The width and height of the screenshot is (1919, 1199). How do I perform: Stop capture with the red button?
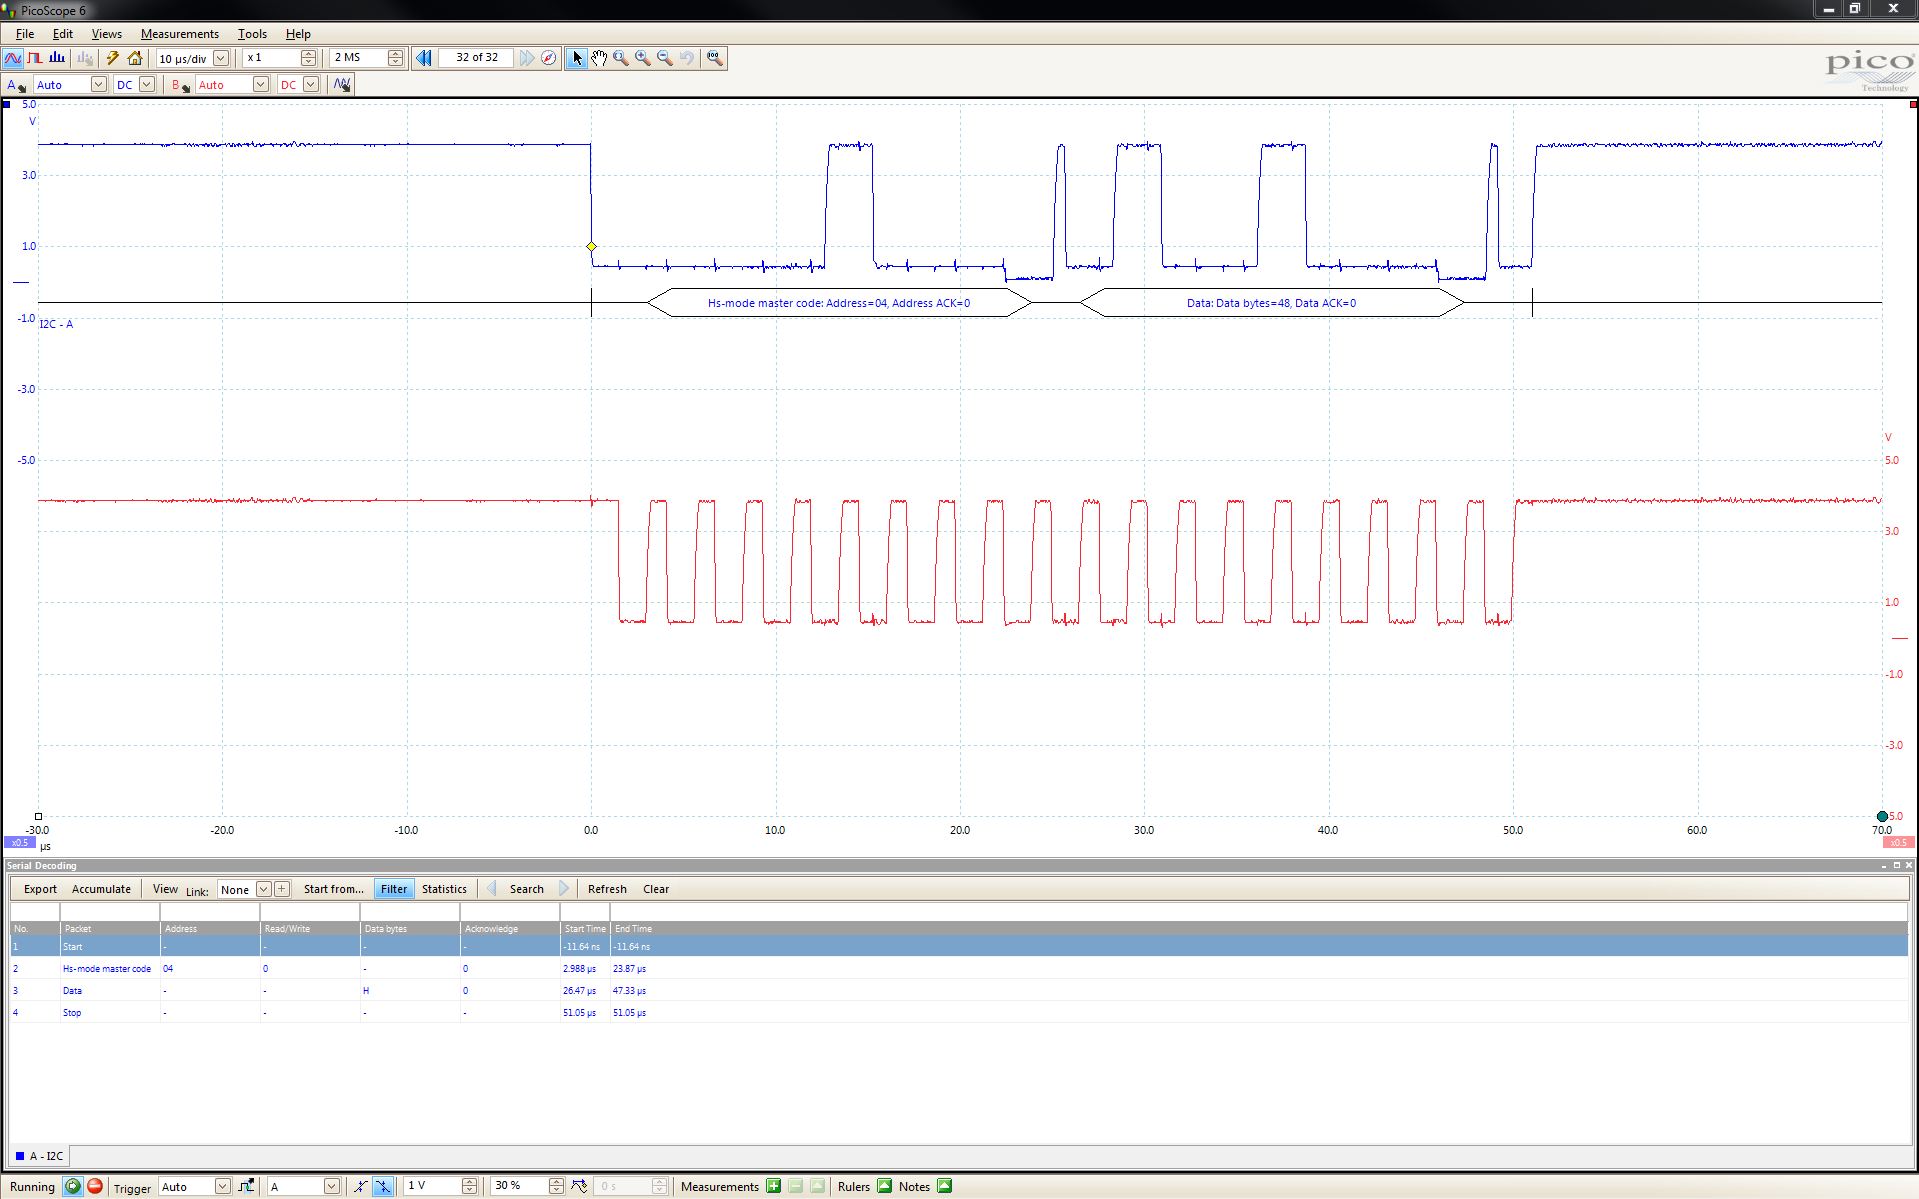[95, 1187]
